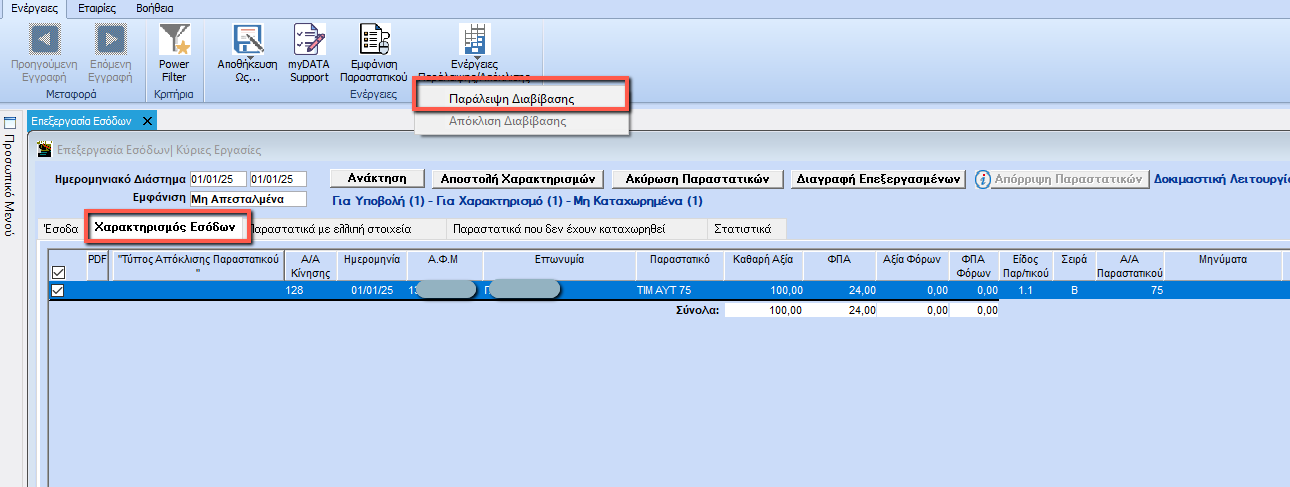The height and width of the screenshot is (487, 1290).
Task: Toggle the select-all checkbox in grid header
Action: [58, 272]
